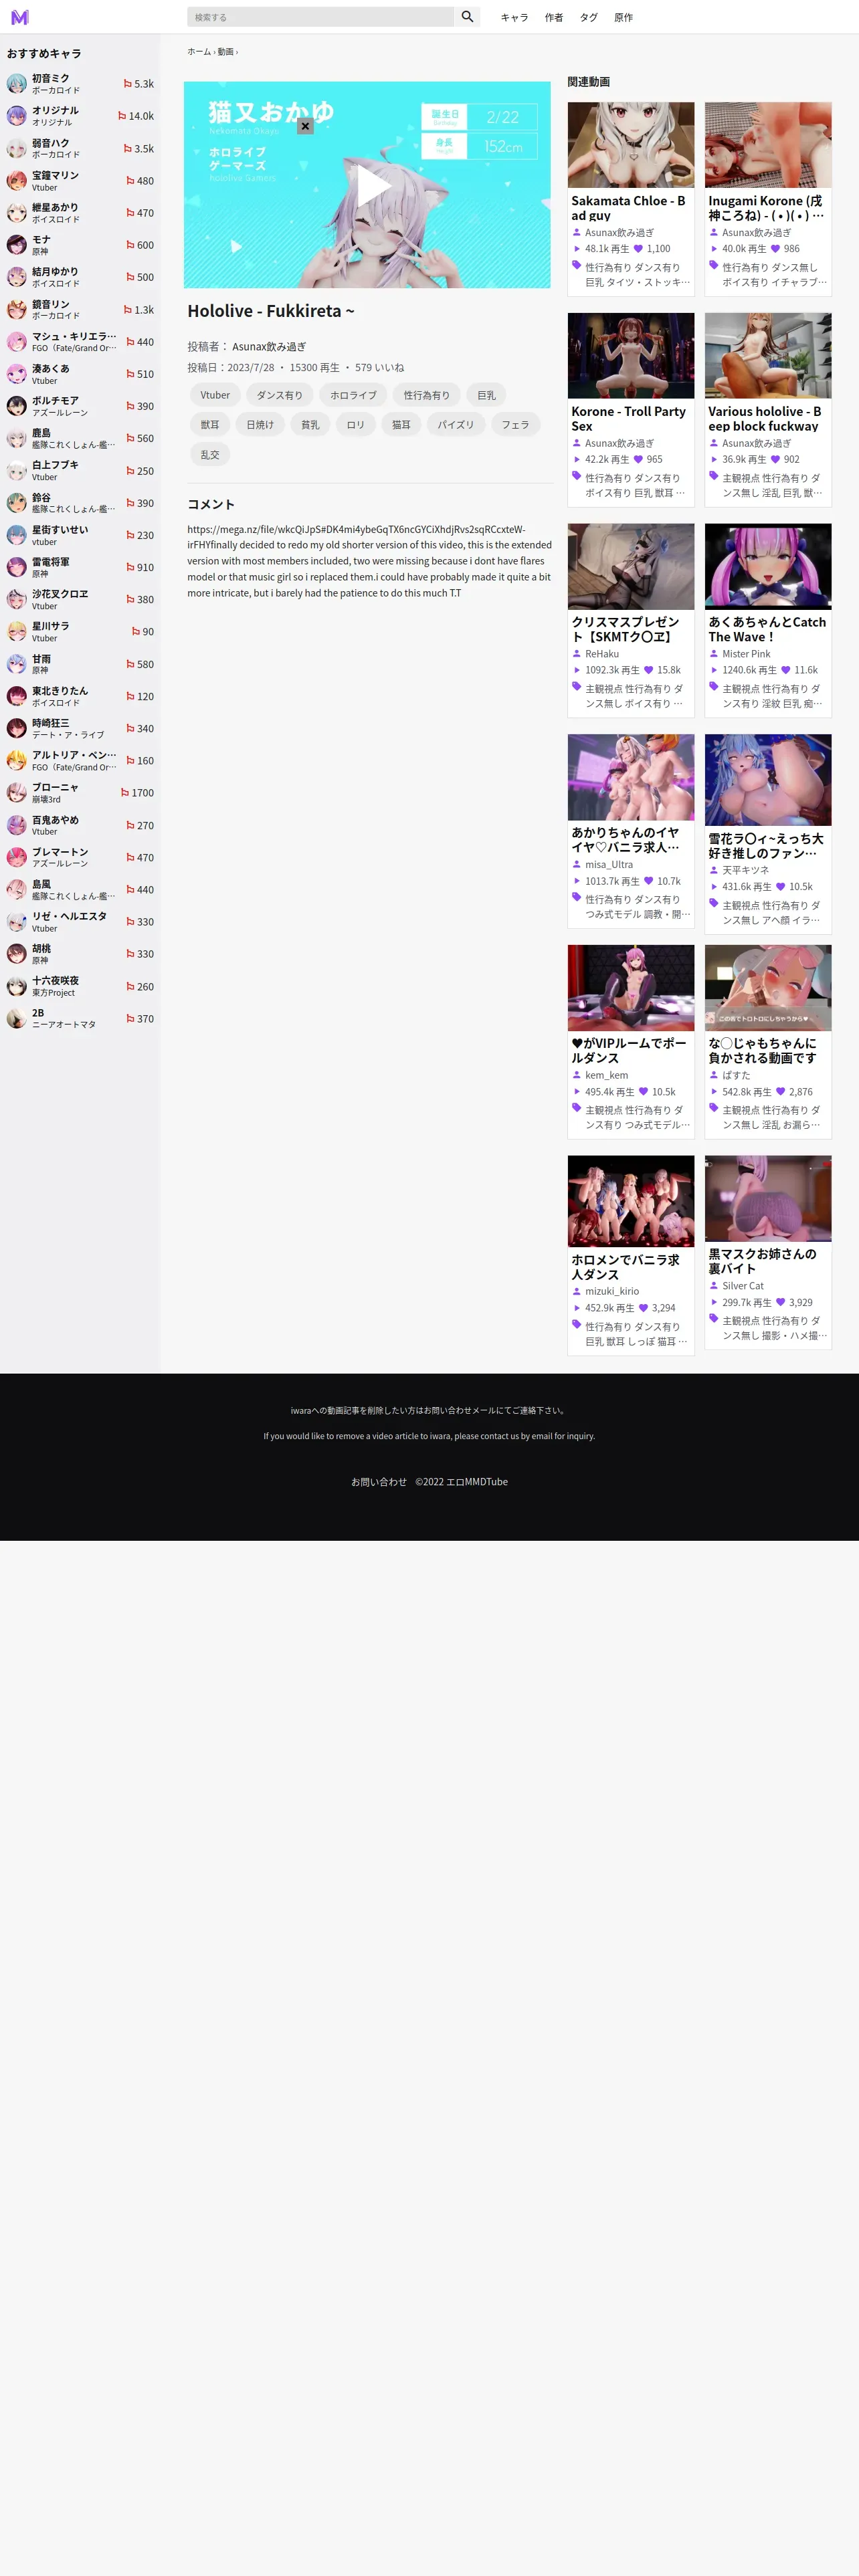
Task: Open the 初音ミク avatar in the sidebar
Action: pos(17,84)
